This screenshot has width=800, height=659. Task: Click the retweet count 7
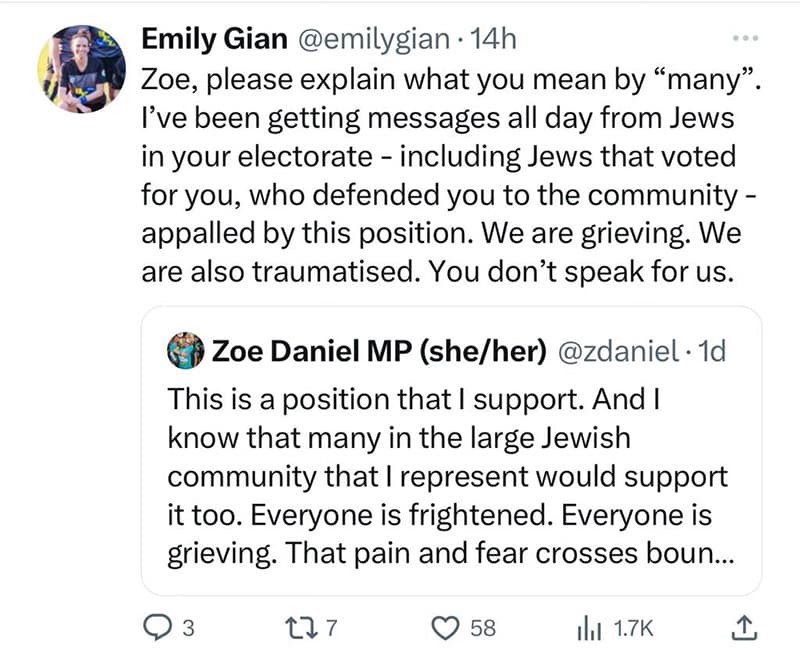(332, 628)
